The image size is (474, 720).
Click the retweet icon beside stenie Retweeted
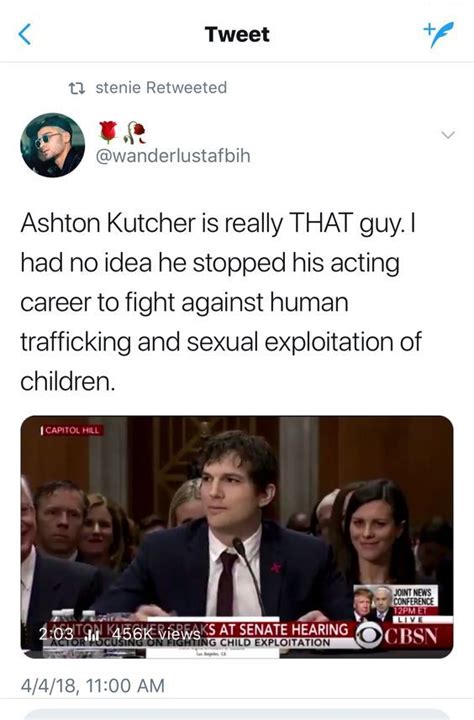click(76, 88)
